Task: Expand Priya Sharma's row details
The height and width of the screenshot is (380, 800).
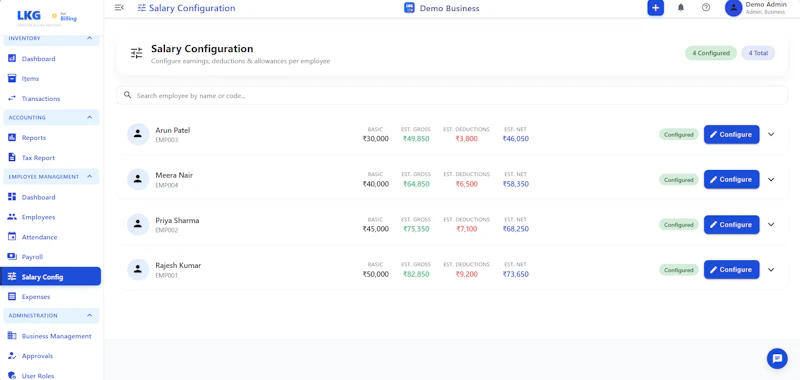Action: coord(771,224)
